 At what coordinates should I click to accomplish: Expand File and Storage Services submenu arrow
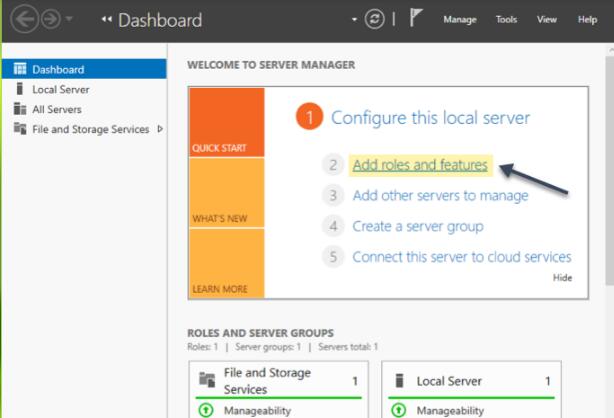[x=160, y=128]
